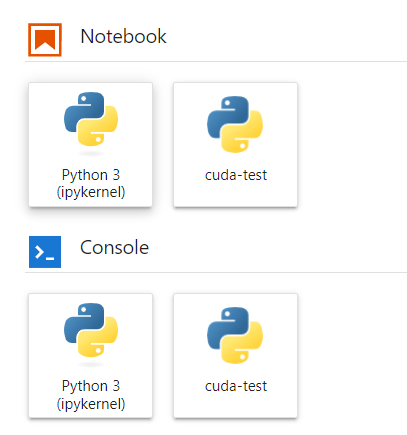Open a Python 3 (ipykernel) console

coord(91,356)
